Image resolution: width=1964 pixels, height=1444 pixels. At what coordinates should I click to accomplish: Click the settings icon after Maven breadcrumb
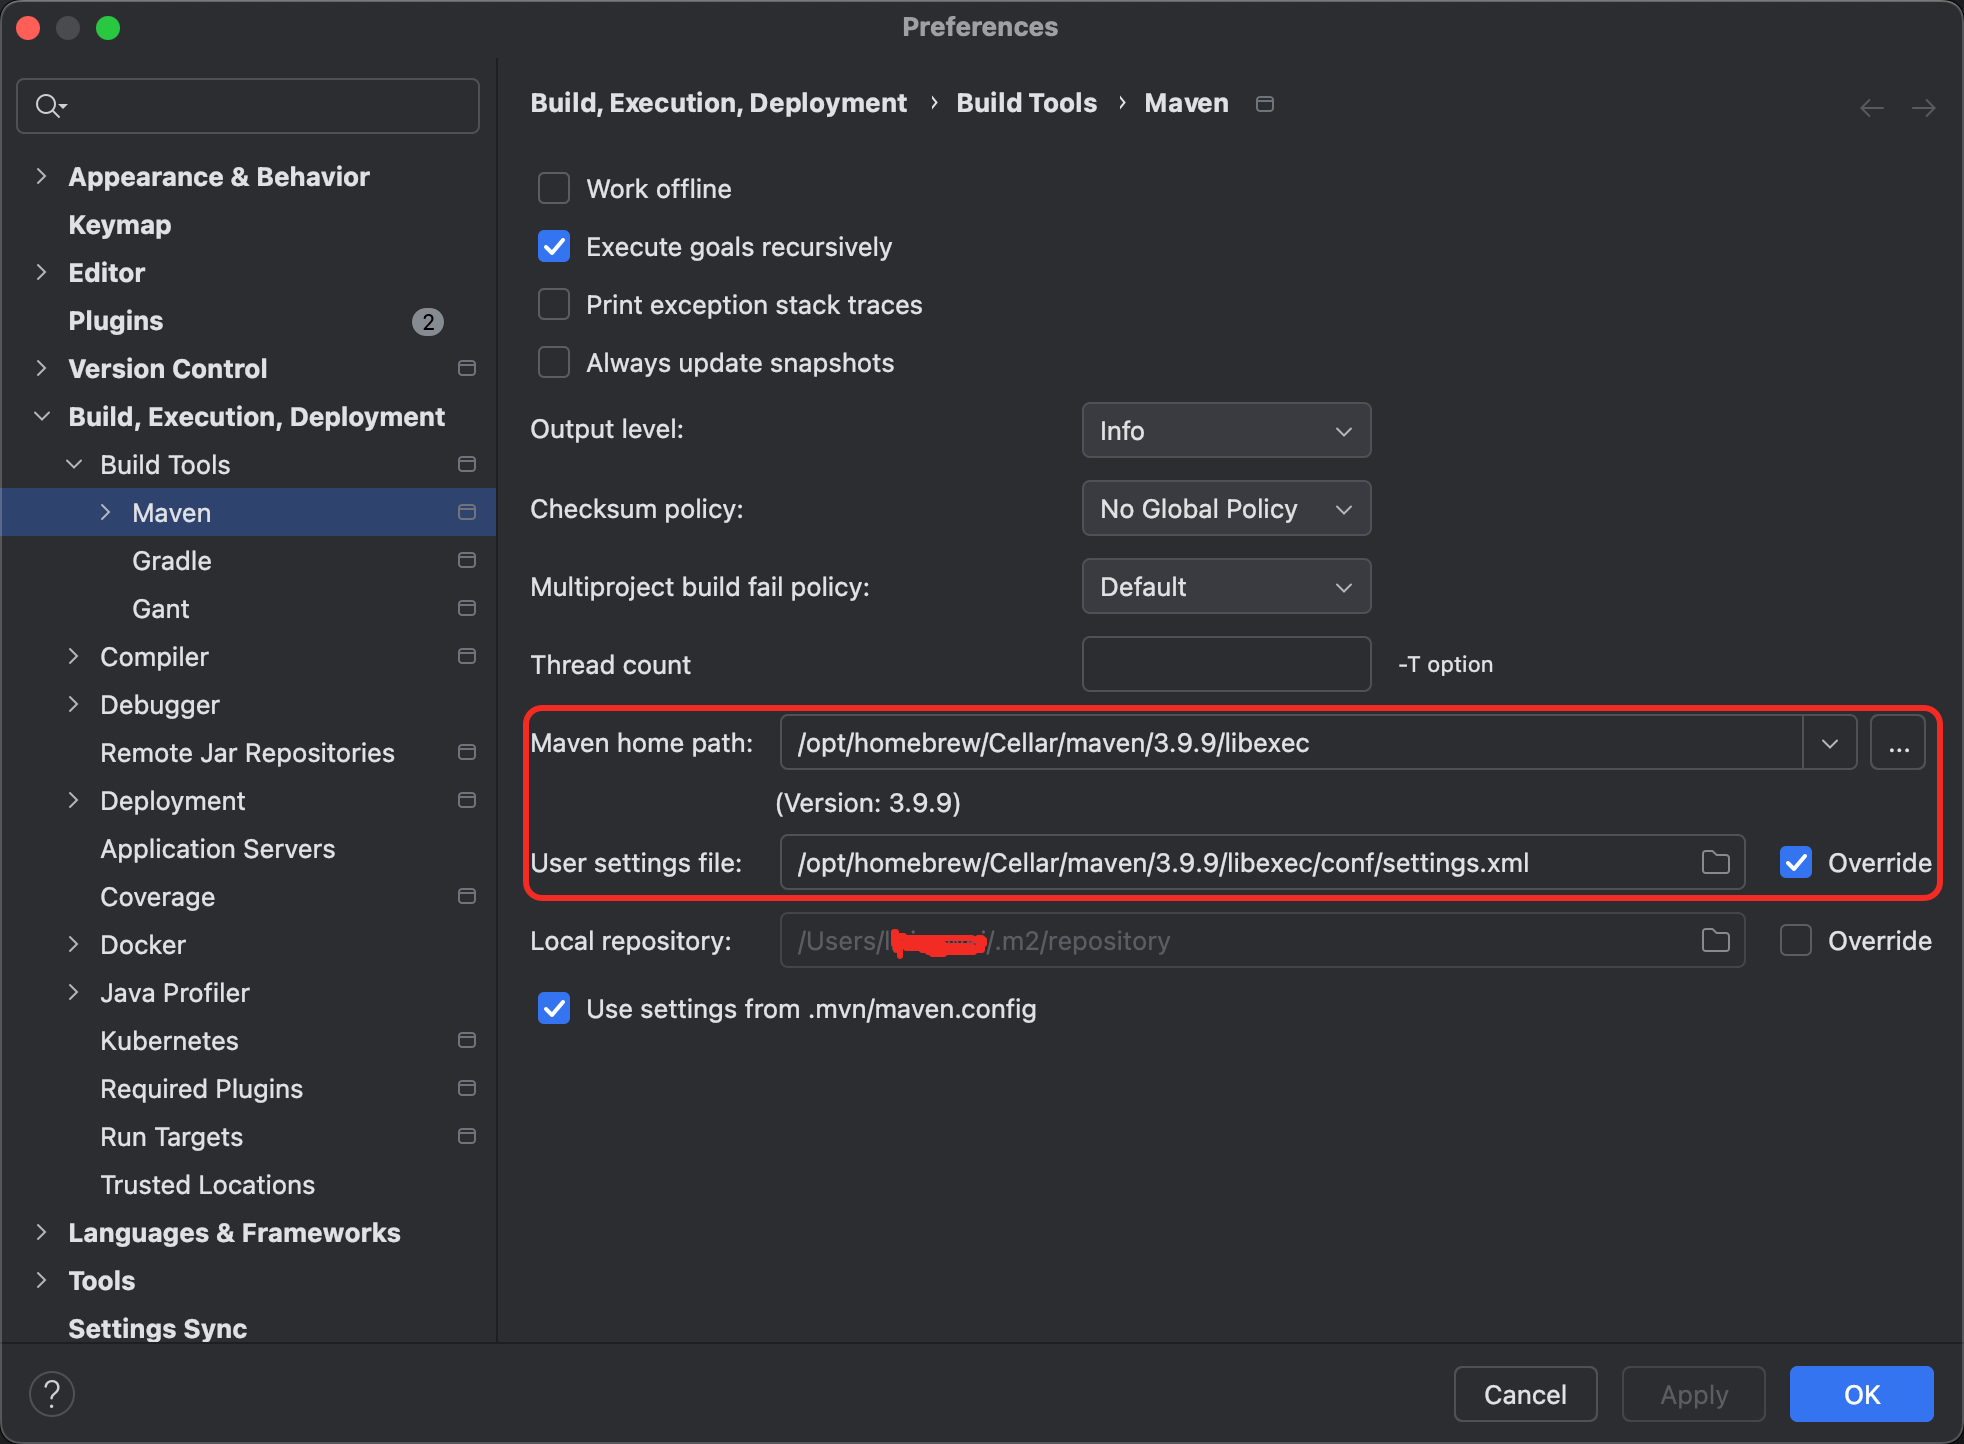pos(1263,103)
